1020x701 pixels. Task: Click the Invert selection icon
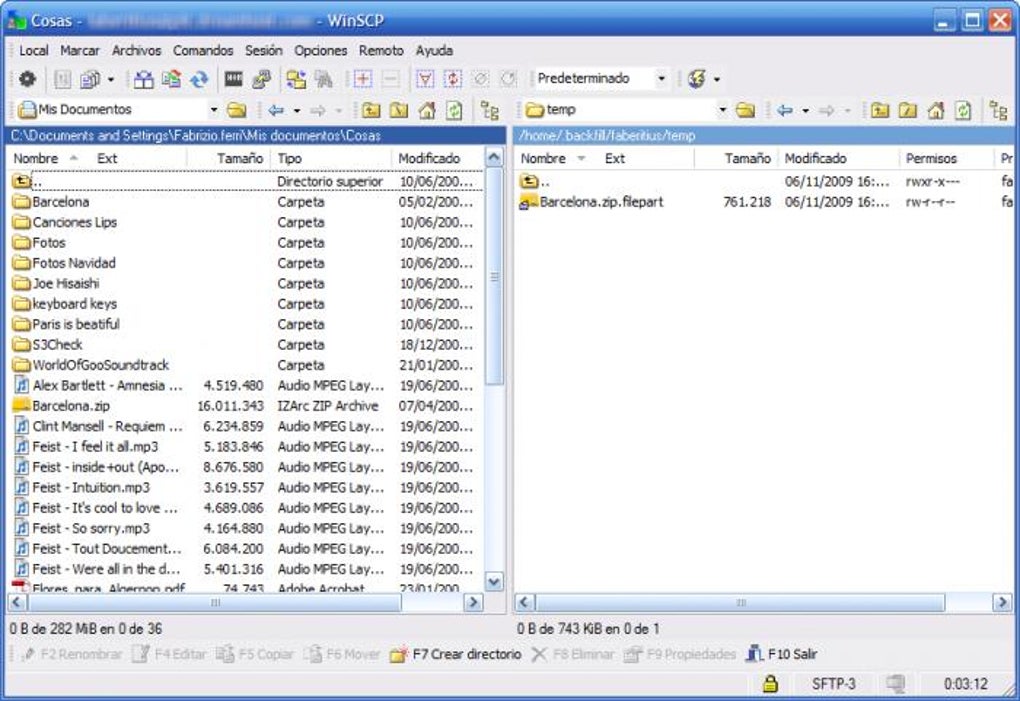[x=453, y=79]
